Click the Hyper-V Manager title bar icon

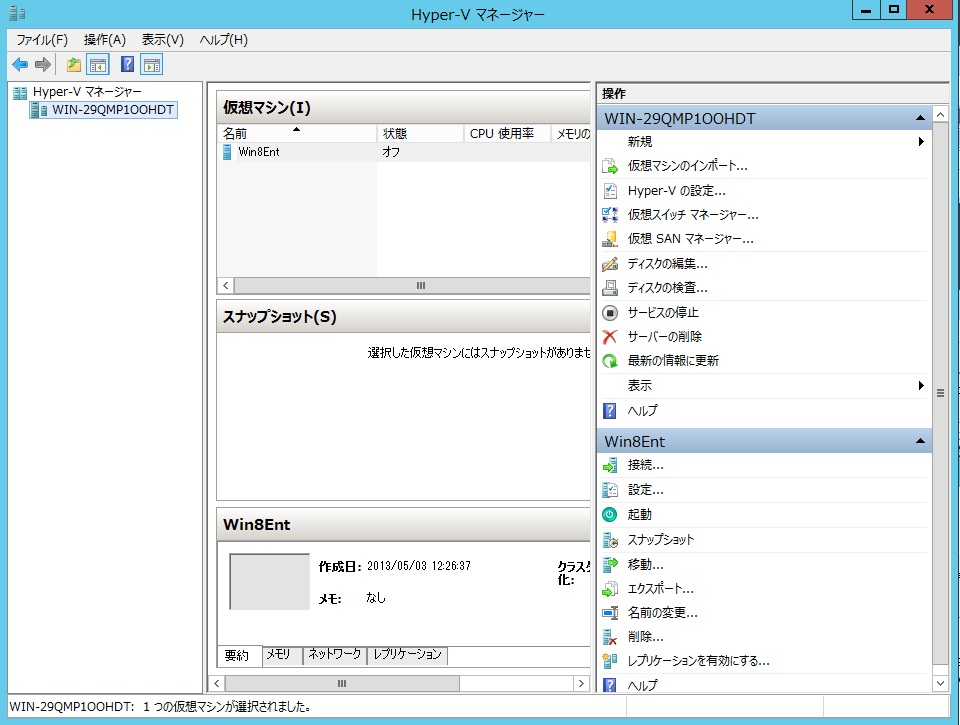pos(17,13)
